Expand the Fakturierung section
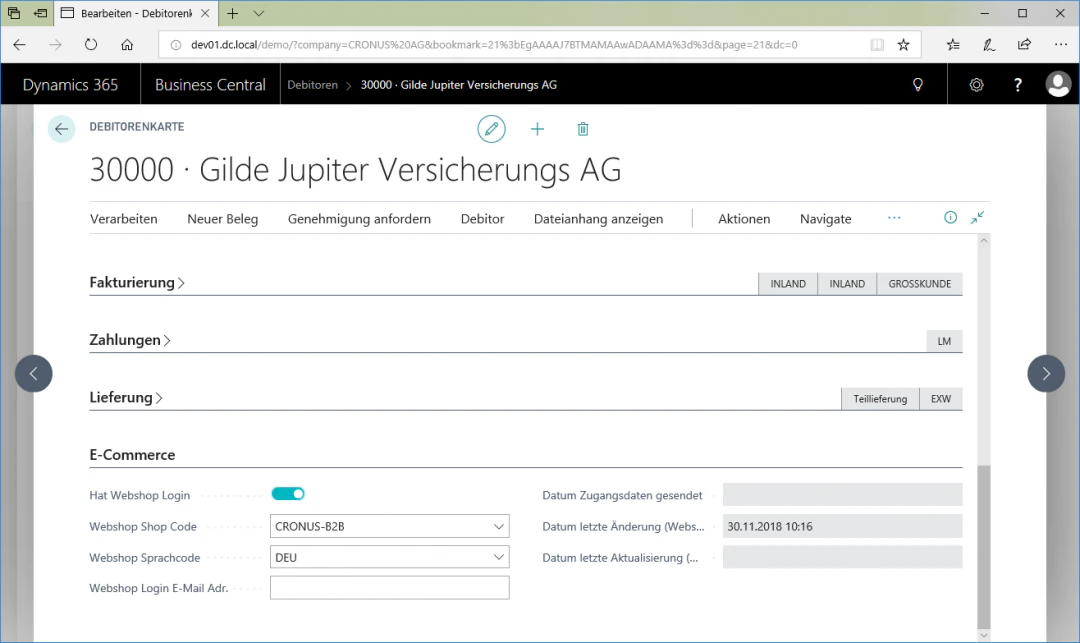 pyautogui.click(x=137, y=282)
